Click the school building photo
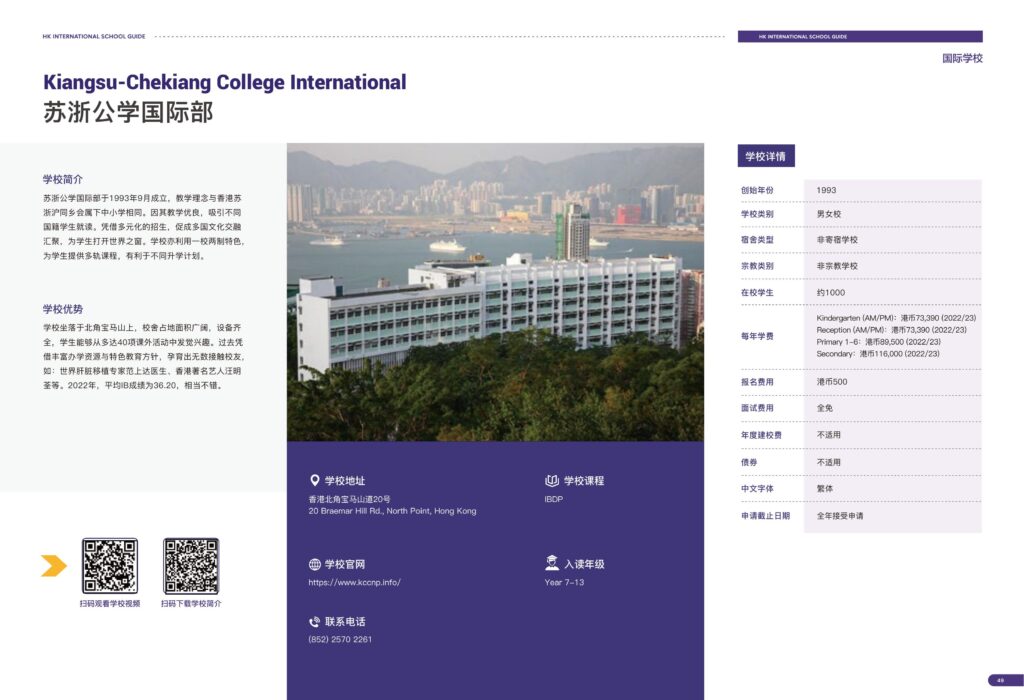The width and height of the screenshot is (1024, 700). coord(495,292)
